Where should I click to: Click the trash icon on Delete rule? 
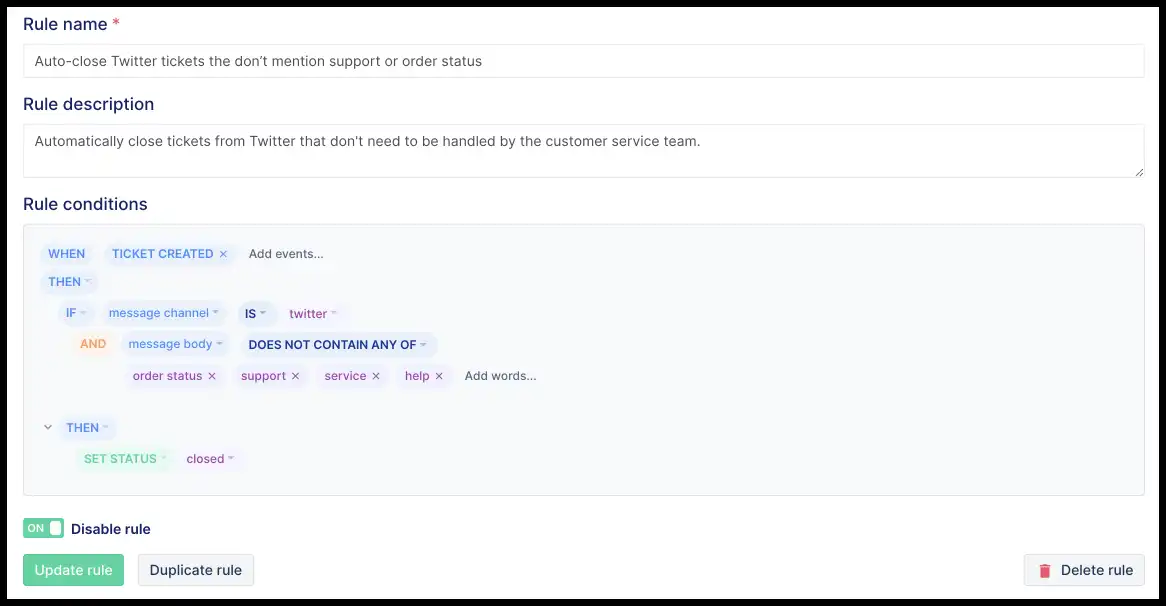click(1045, 570)
